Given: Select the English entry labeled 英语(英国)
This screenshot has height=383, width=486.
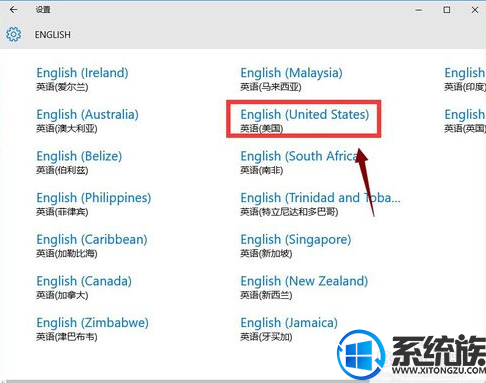Looking at the screenshot, I should click(x=465, y=121).
